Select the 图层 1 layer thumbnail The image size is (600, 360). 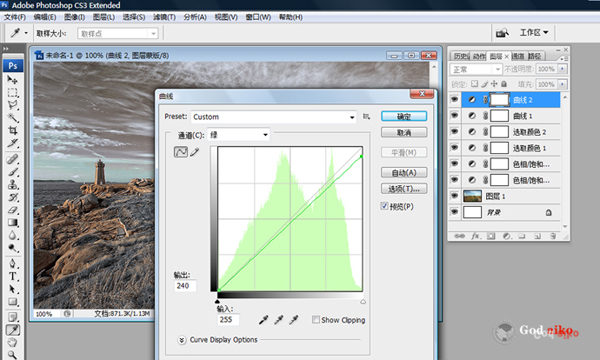pyautogui.click(x=472, y=196)
